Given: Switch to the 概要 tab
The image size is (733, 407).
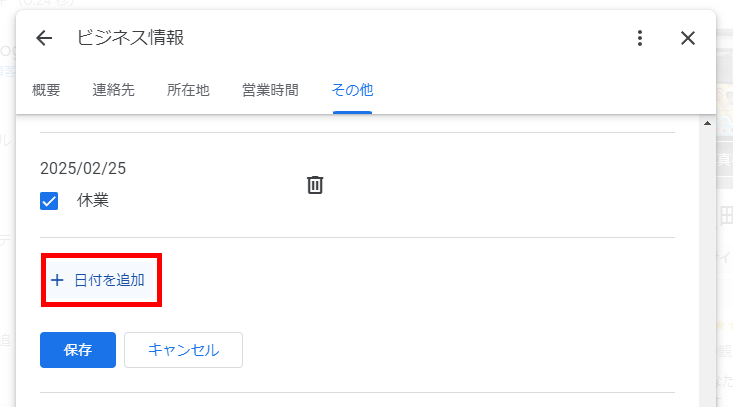Looking at the screenshot, I should pyautogui.click(x=46, y=90).
